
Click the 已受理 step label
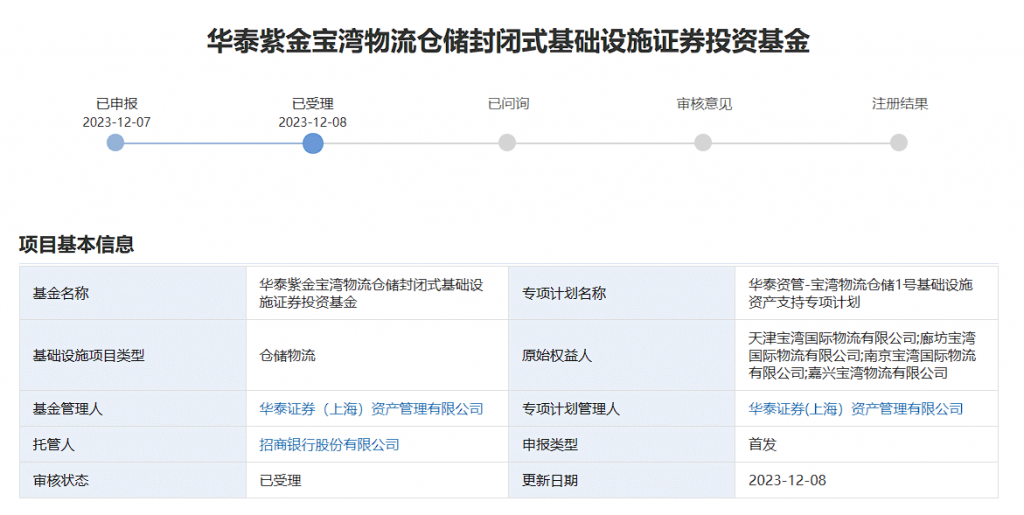pyautogui.click(x=312, y=103)
